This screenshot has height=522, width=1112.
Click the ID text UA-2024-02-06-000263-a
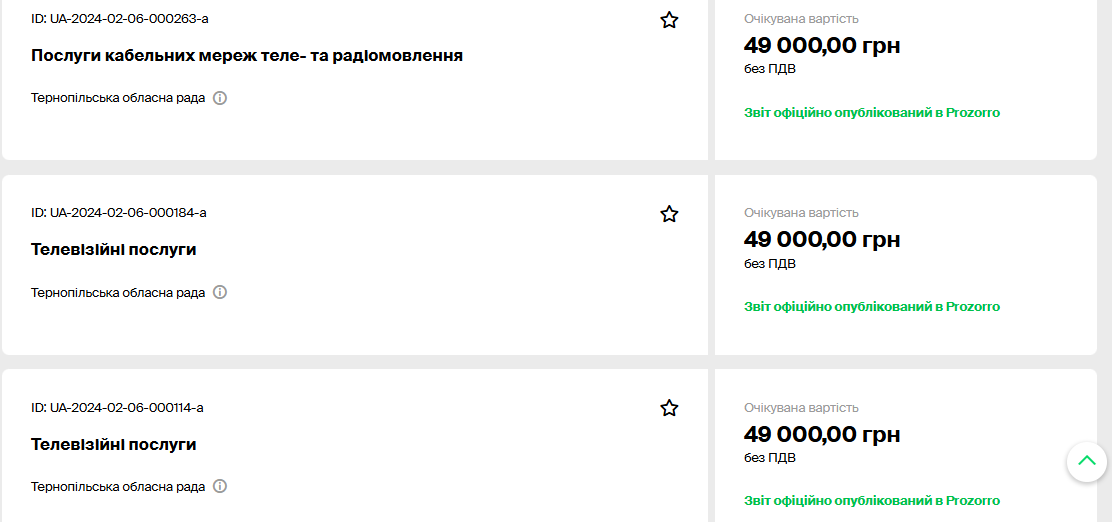(x=119, y=19)
